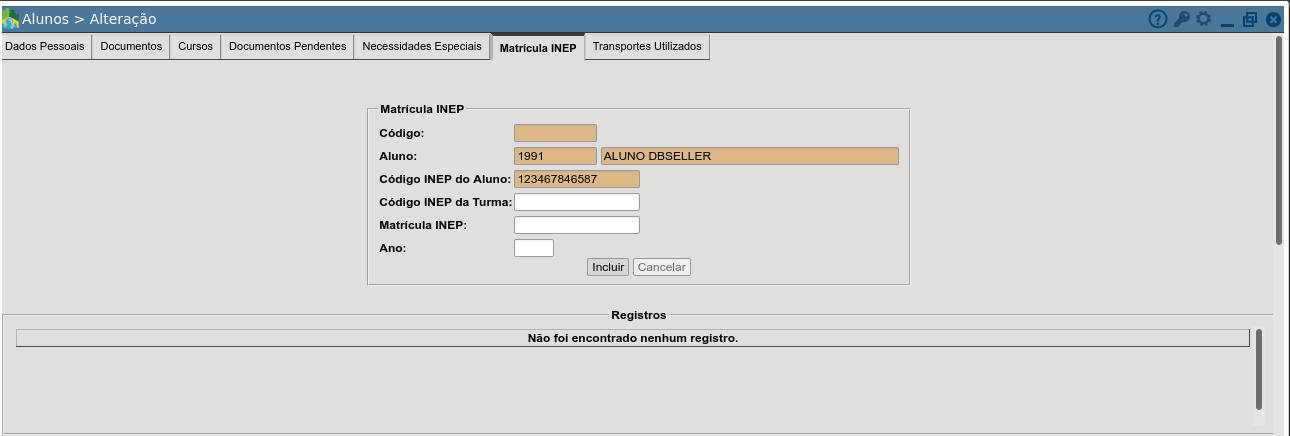Click into the Matrícula INEP input field

point(577,225)
